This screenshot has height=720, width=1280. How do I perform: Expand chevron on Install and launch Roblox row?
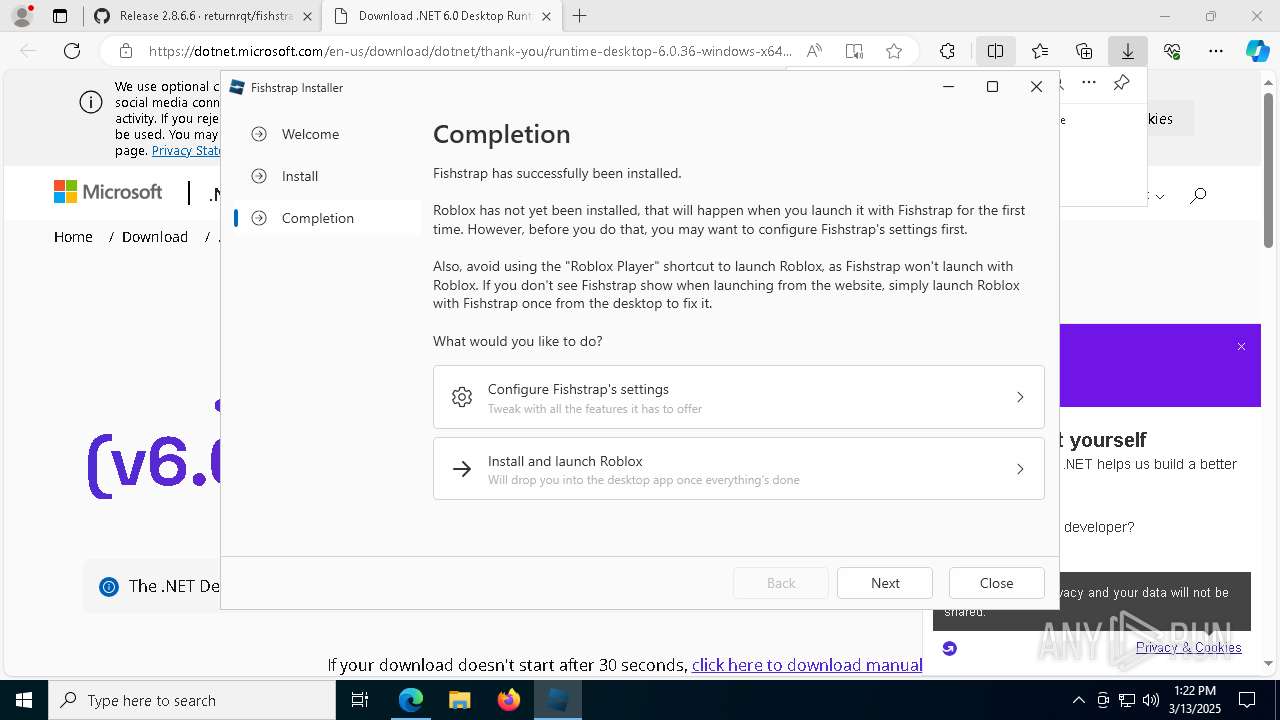(x=1020, y=469)
